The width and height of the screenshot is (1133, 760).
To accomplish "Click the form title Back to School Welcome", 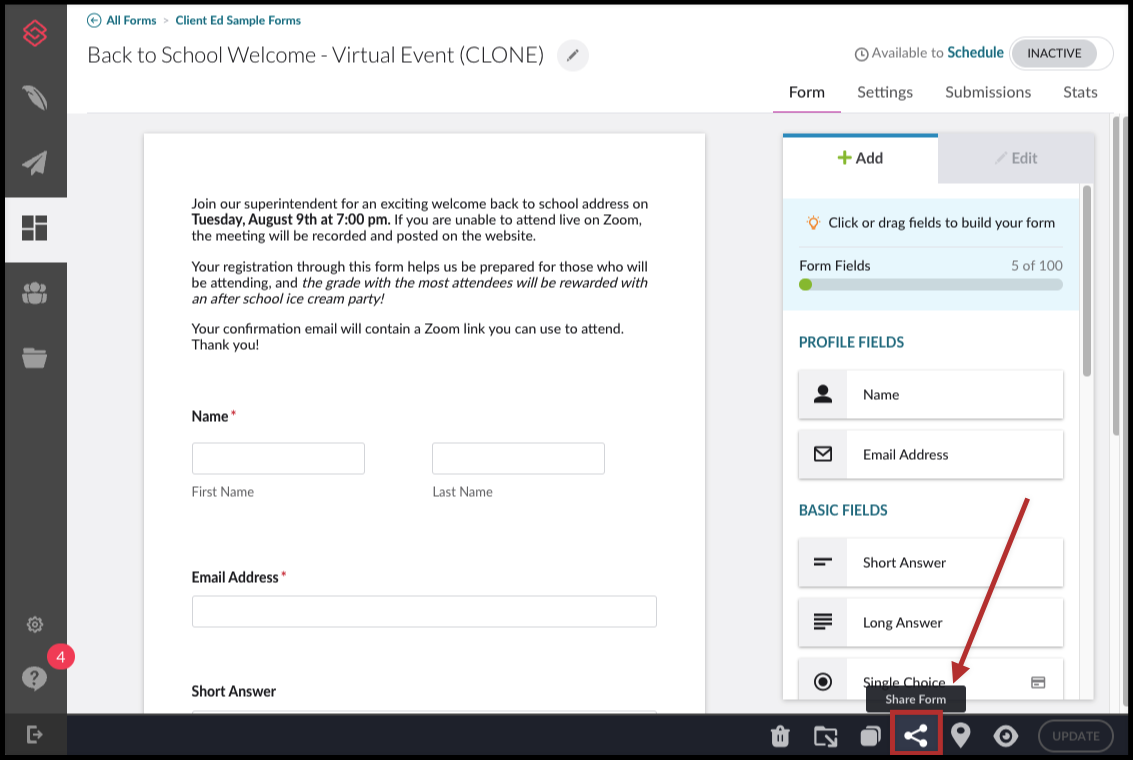I will 316,56.
